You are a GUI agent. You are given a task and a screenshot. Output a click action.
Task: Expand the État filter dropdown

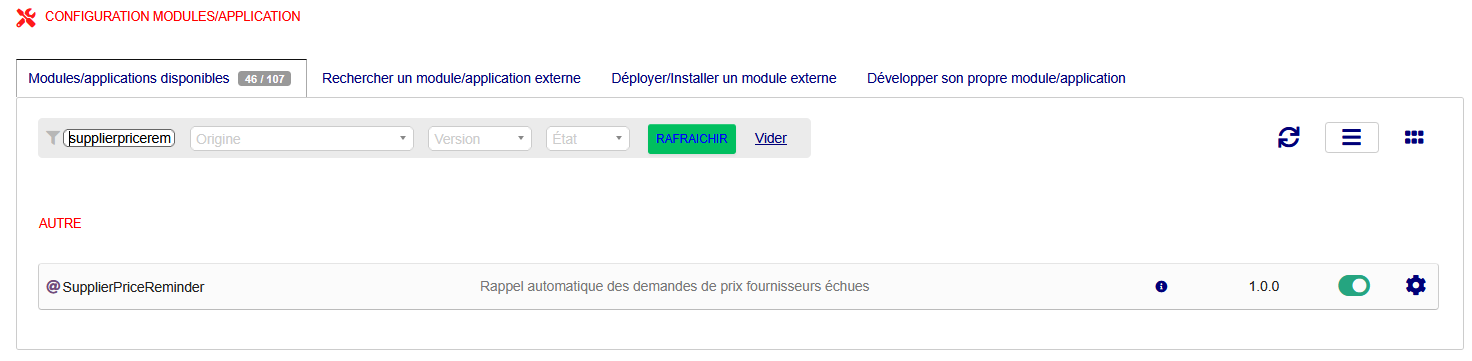click(588, 139)
